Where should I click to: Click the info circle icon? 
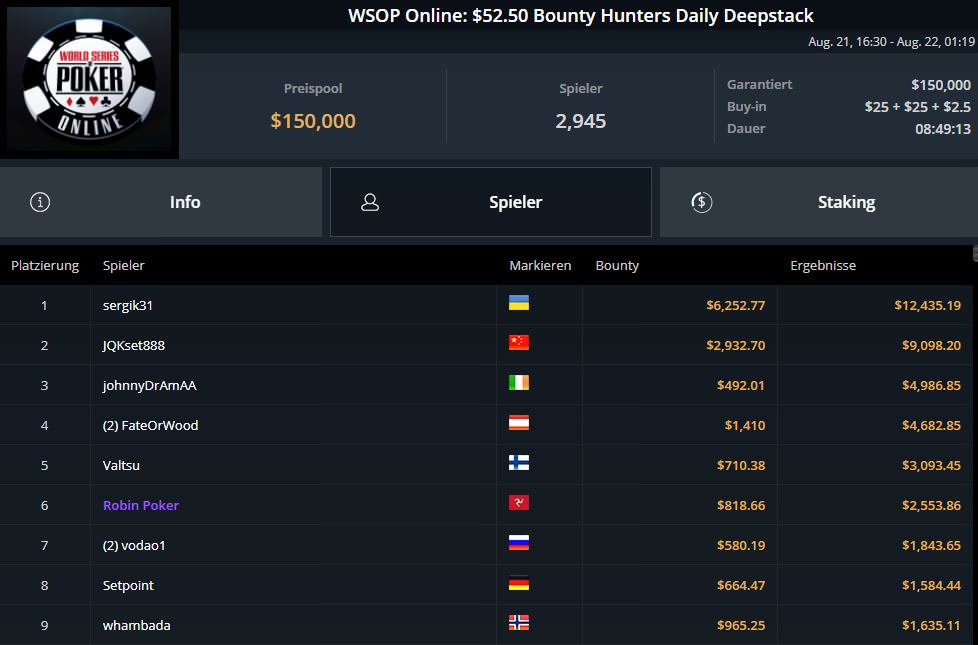tap(40, 202)
